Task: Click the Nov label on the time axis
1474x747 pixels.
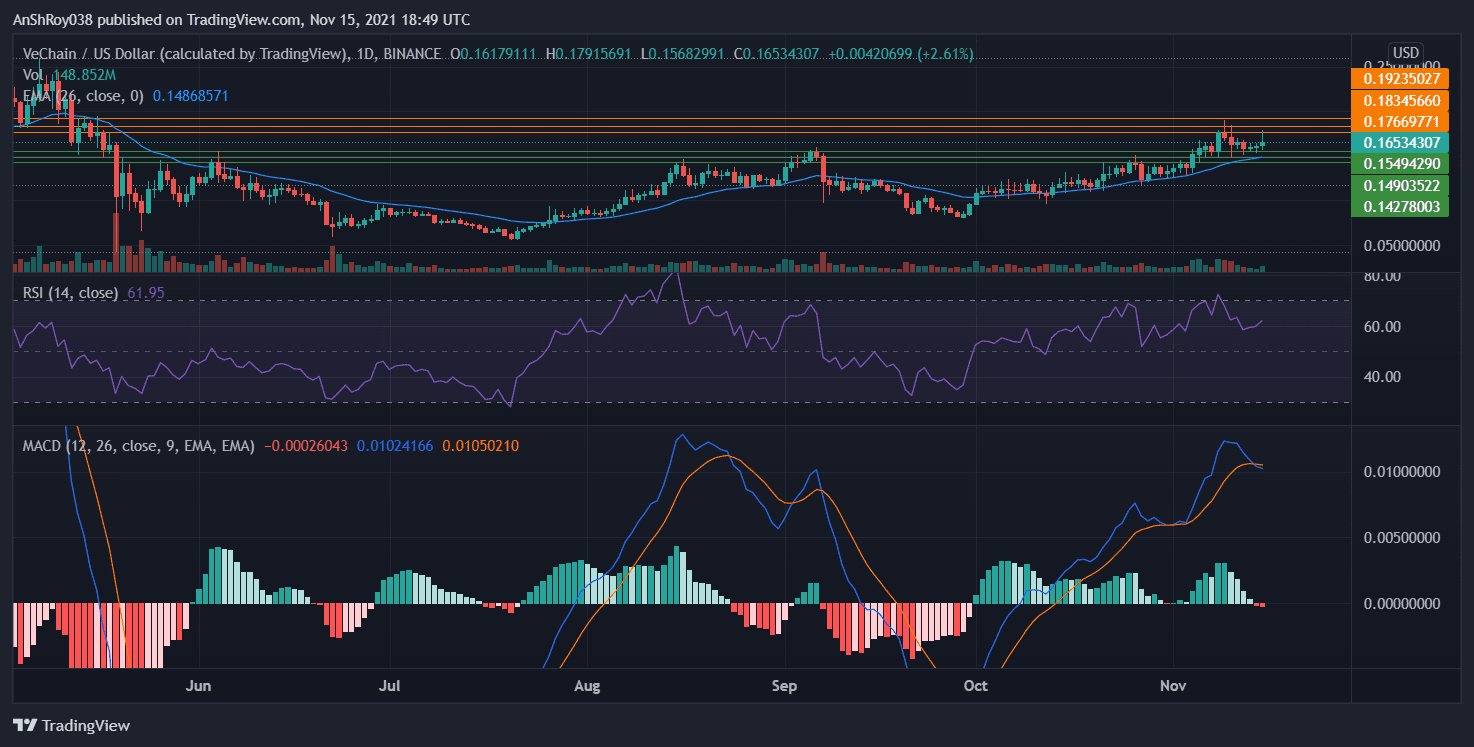Action: [1172, 686]
